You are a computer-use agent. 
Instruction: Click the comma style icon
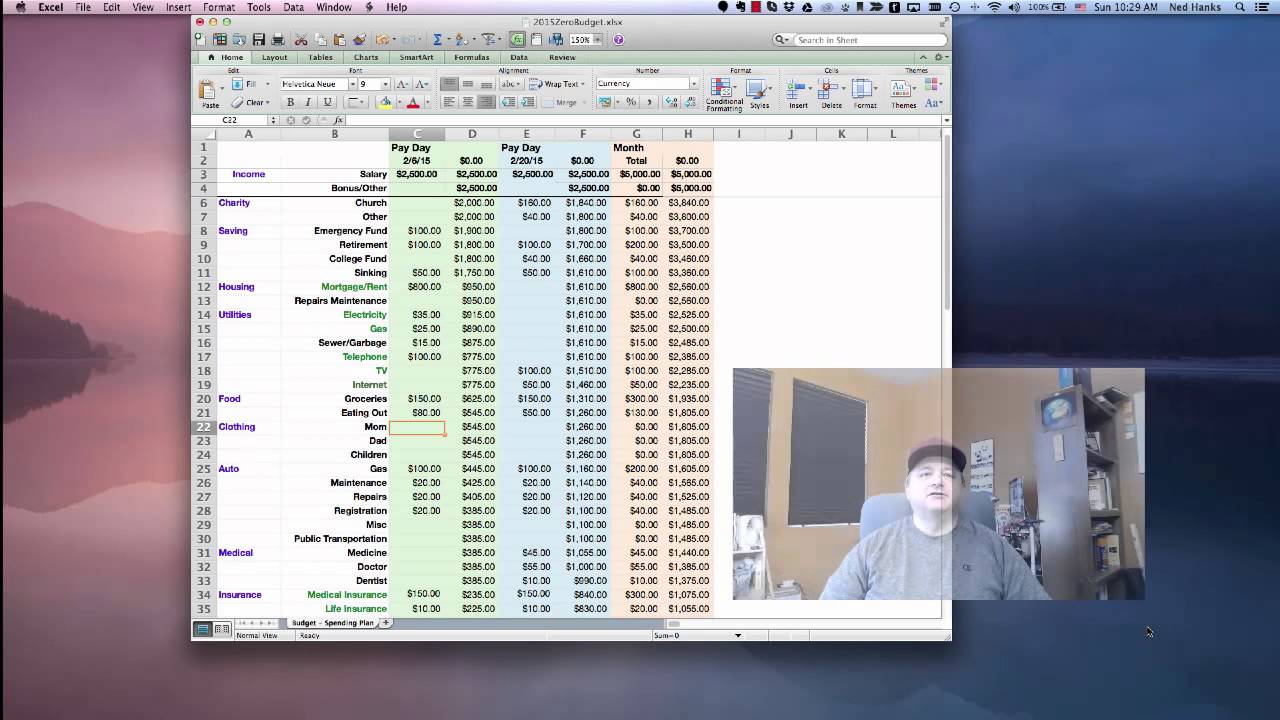tap(649, 102)
